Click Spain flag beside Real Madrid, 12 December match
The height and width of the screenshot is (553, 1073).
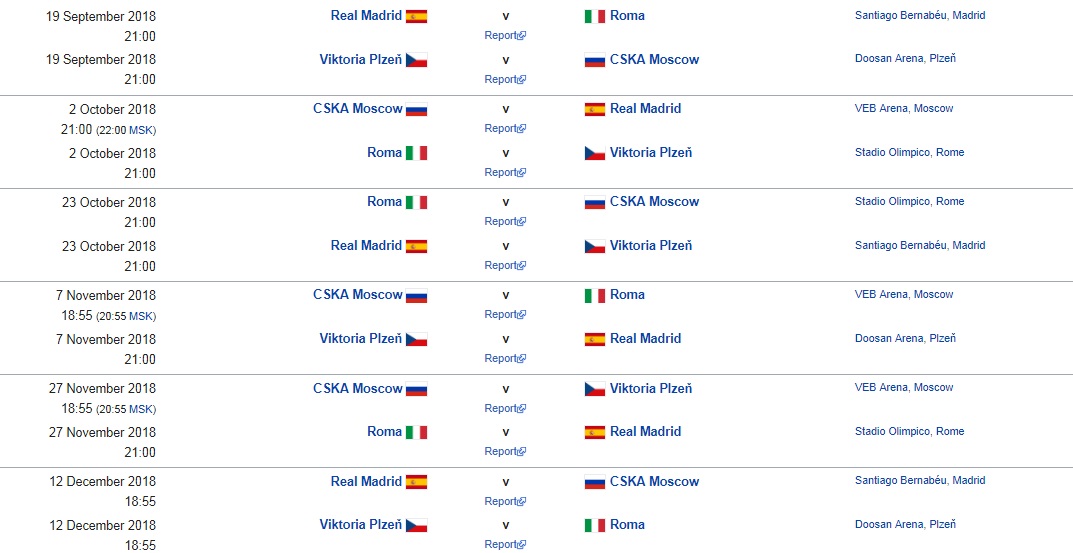tap(416, 482)
